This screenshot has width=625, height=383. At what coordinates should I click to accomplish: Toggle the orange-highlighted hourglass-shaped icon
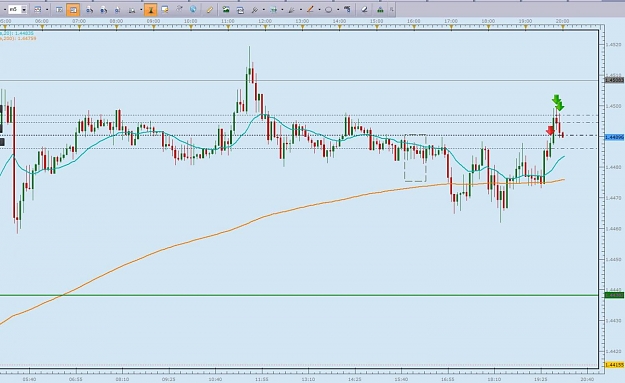[x=151, y=10]
